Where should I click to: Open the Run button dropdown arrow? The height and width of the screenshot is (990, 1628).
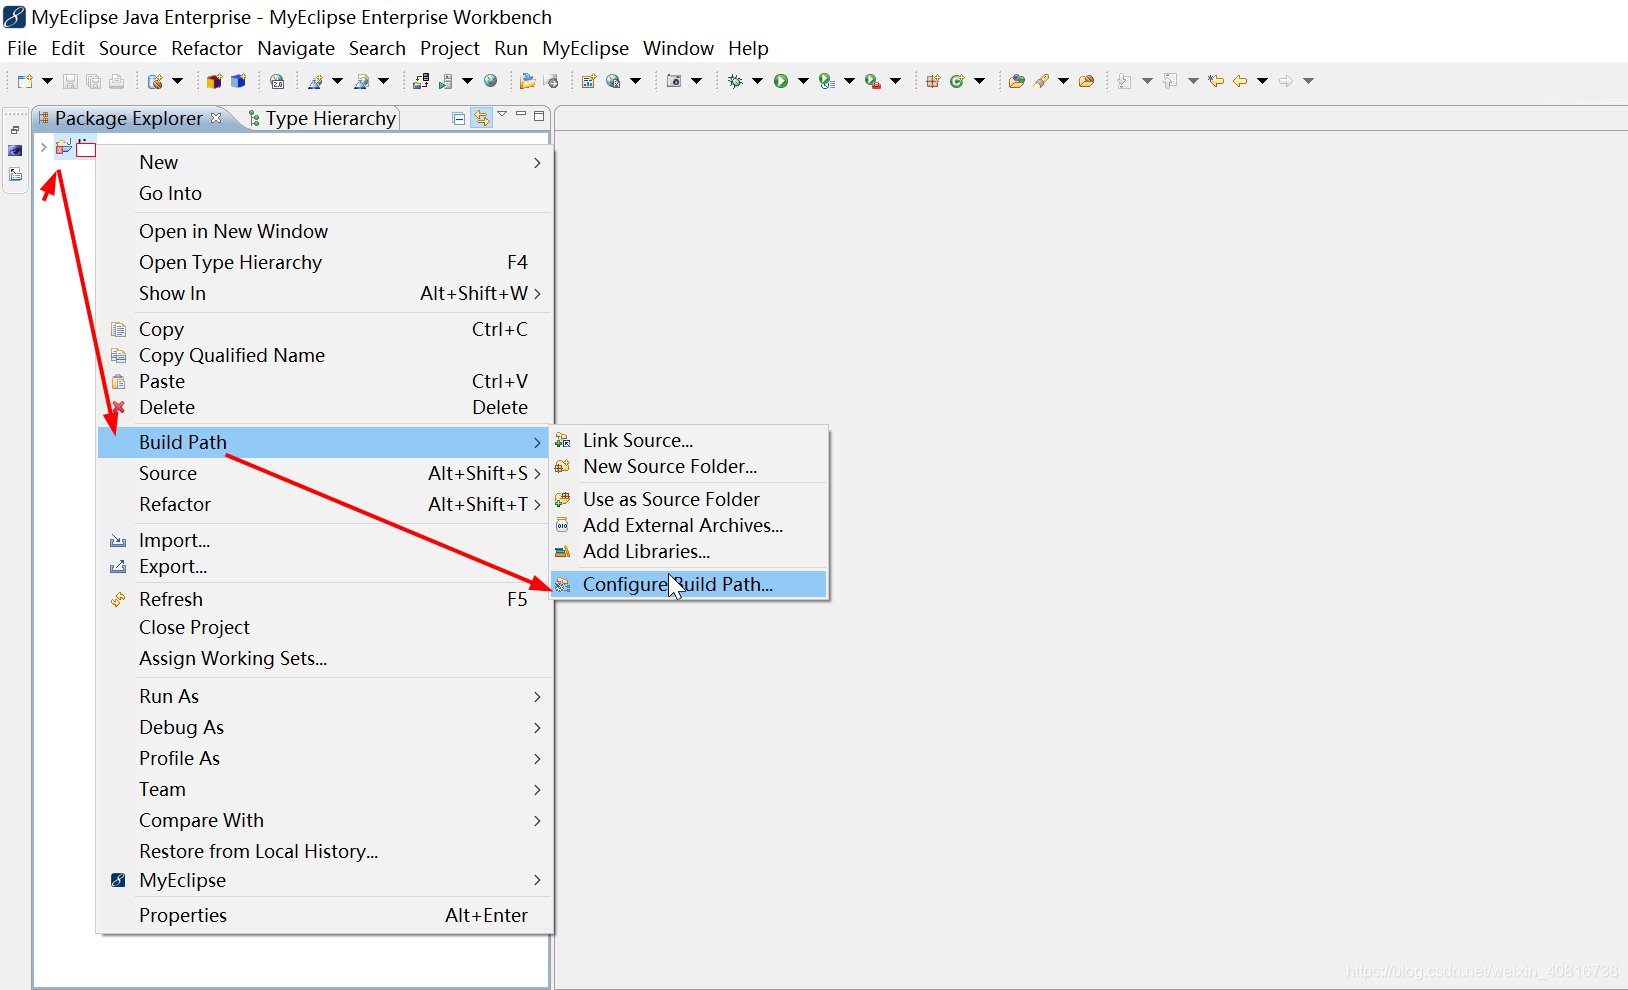pos(803,81)
